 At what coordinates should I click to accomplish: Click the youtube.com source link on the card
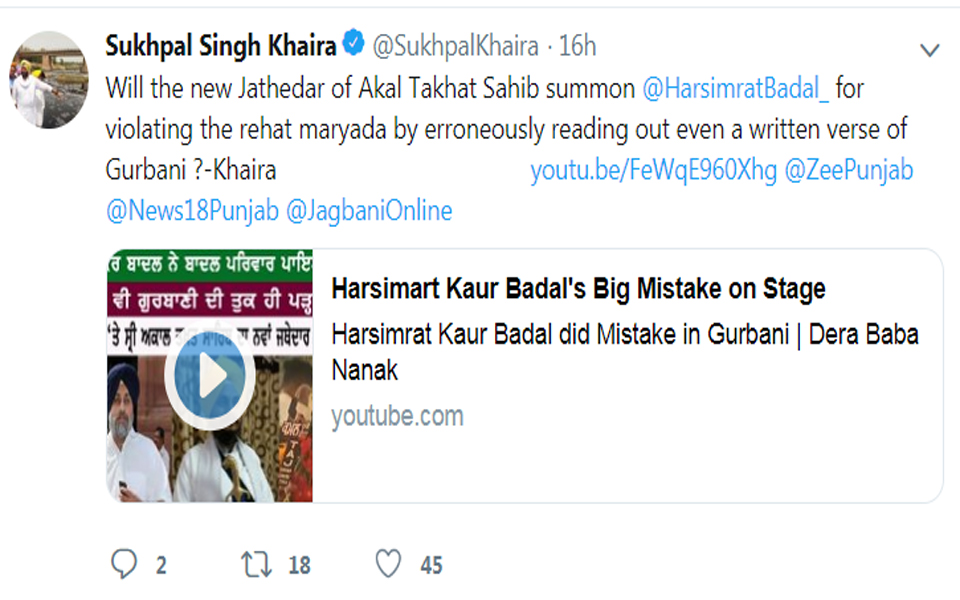tap(396, 416)
